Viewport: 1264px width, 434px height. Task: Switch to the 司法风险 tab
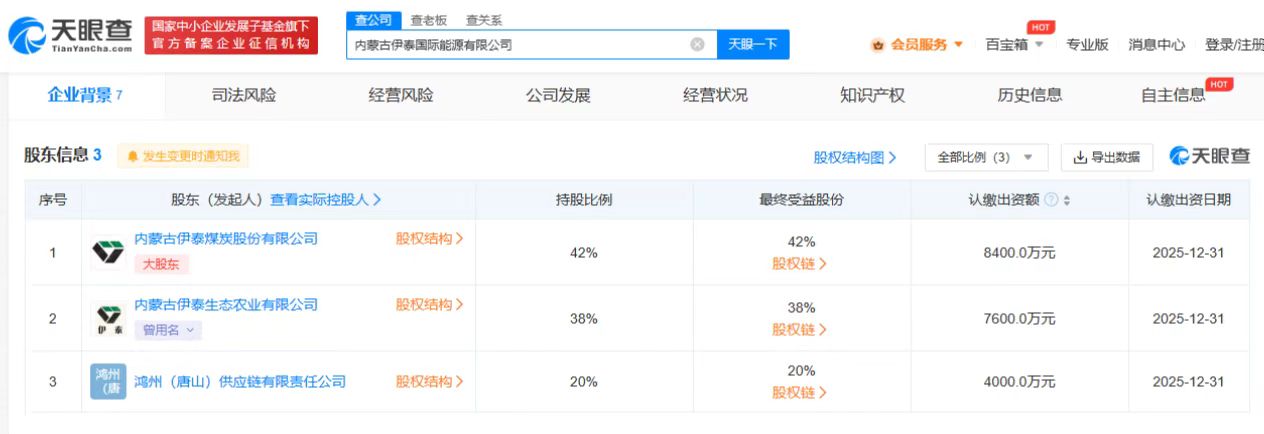point(244,96)
